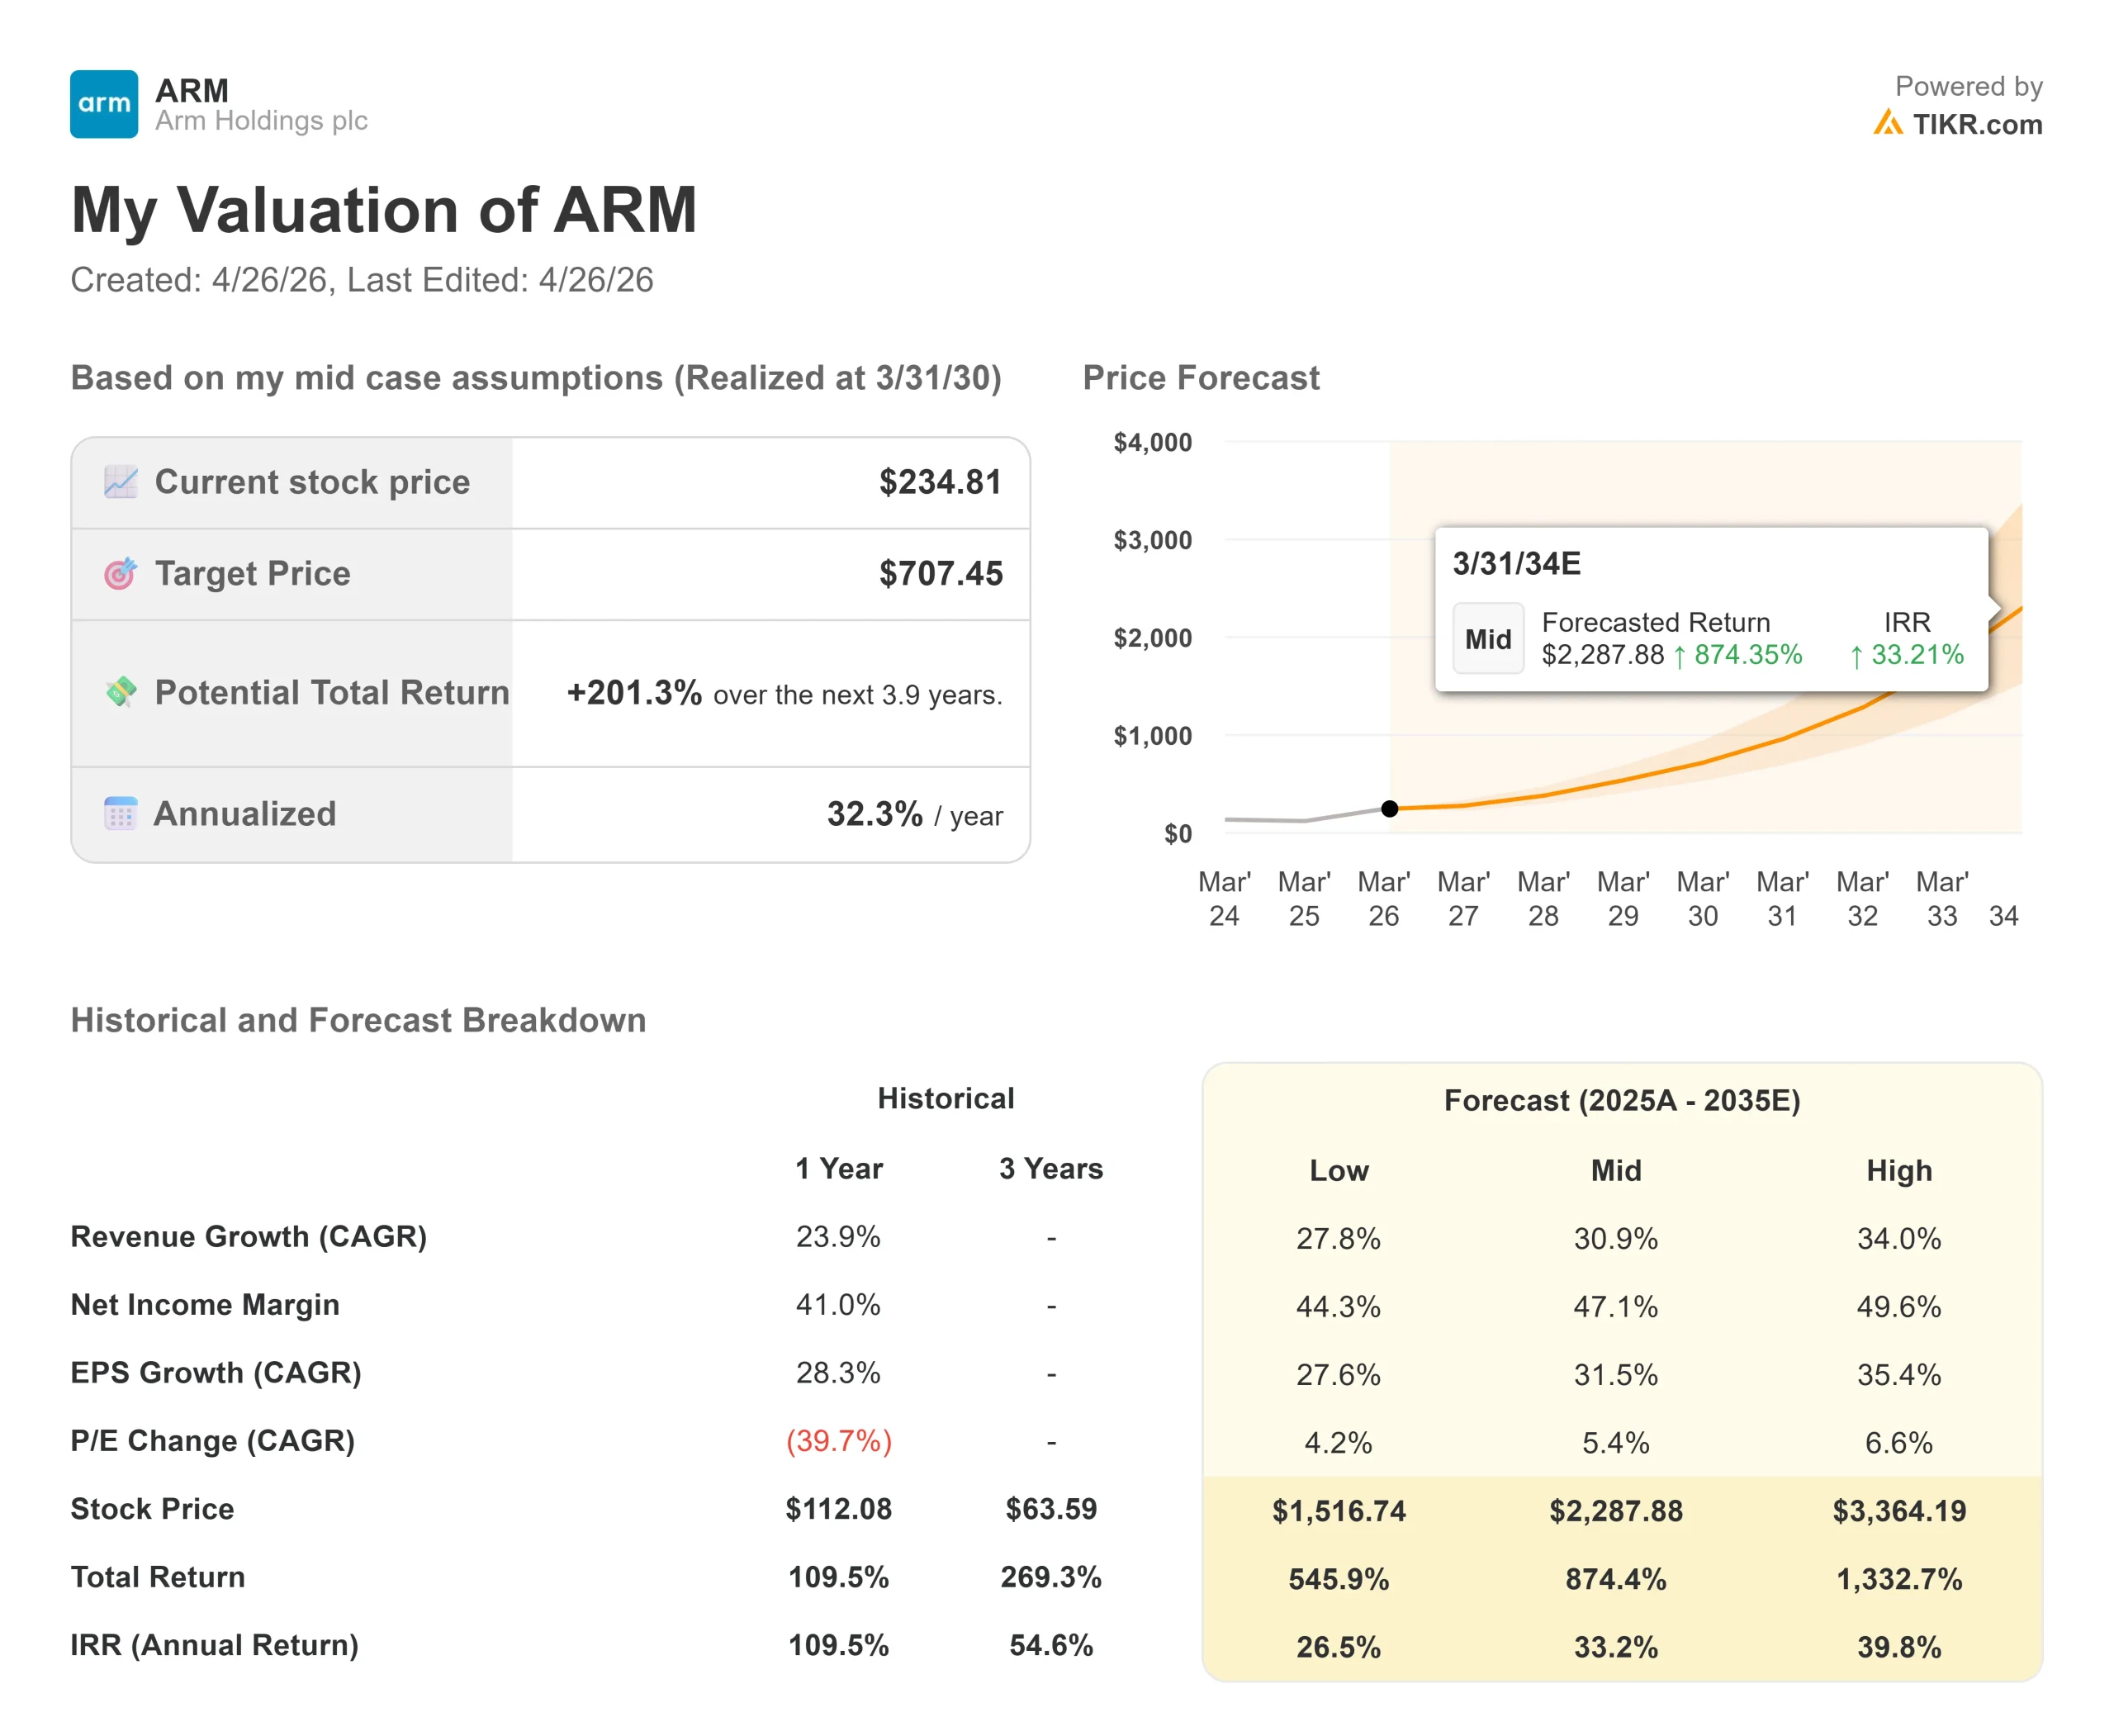The image size is (2114, 1736).
Task: Click the green arrow next to 874.35%
Action: click(1679, 656)
